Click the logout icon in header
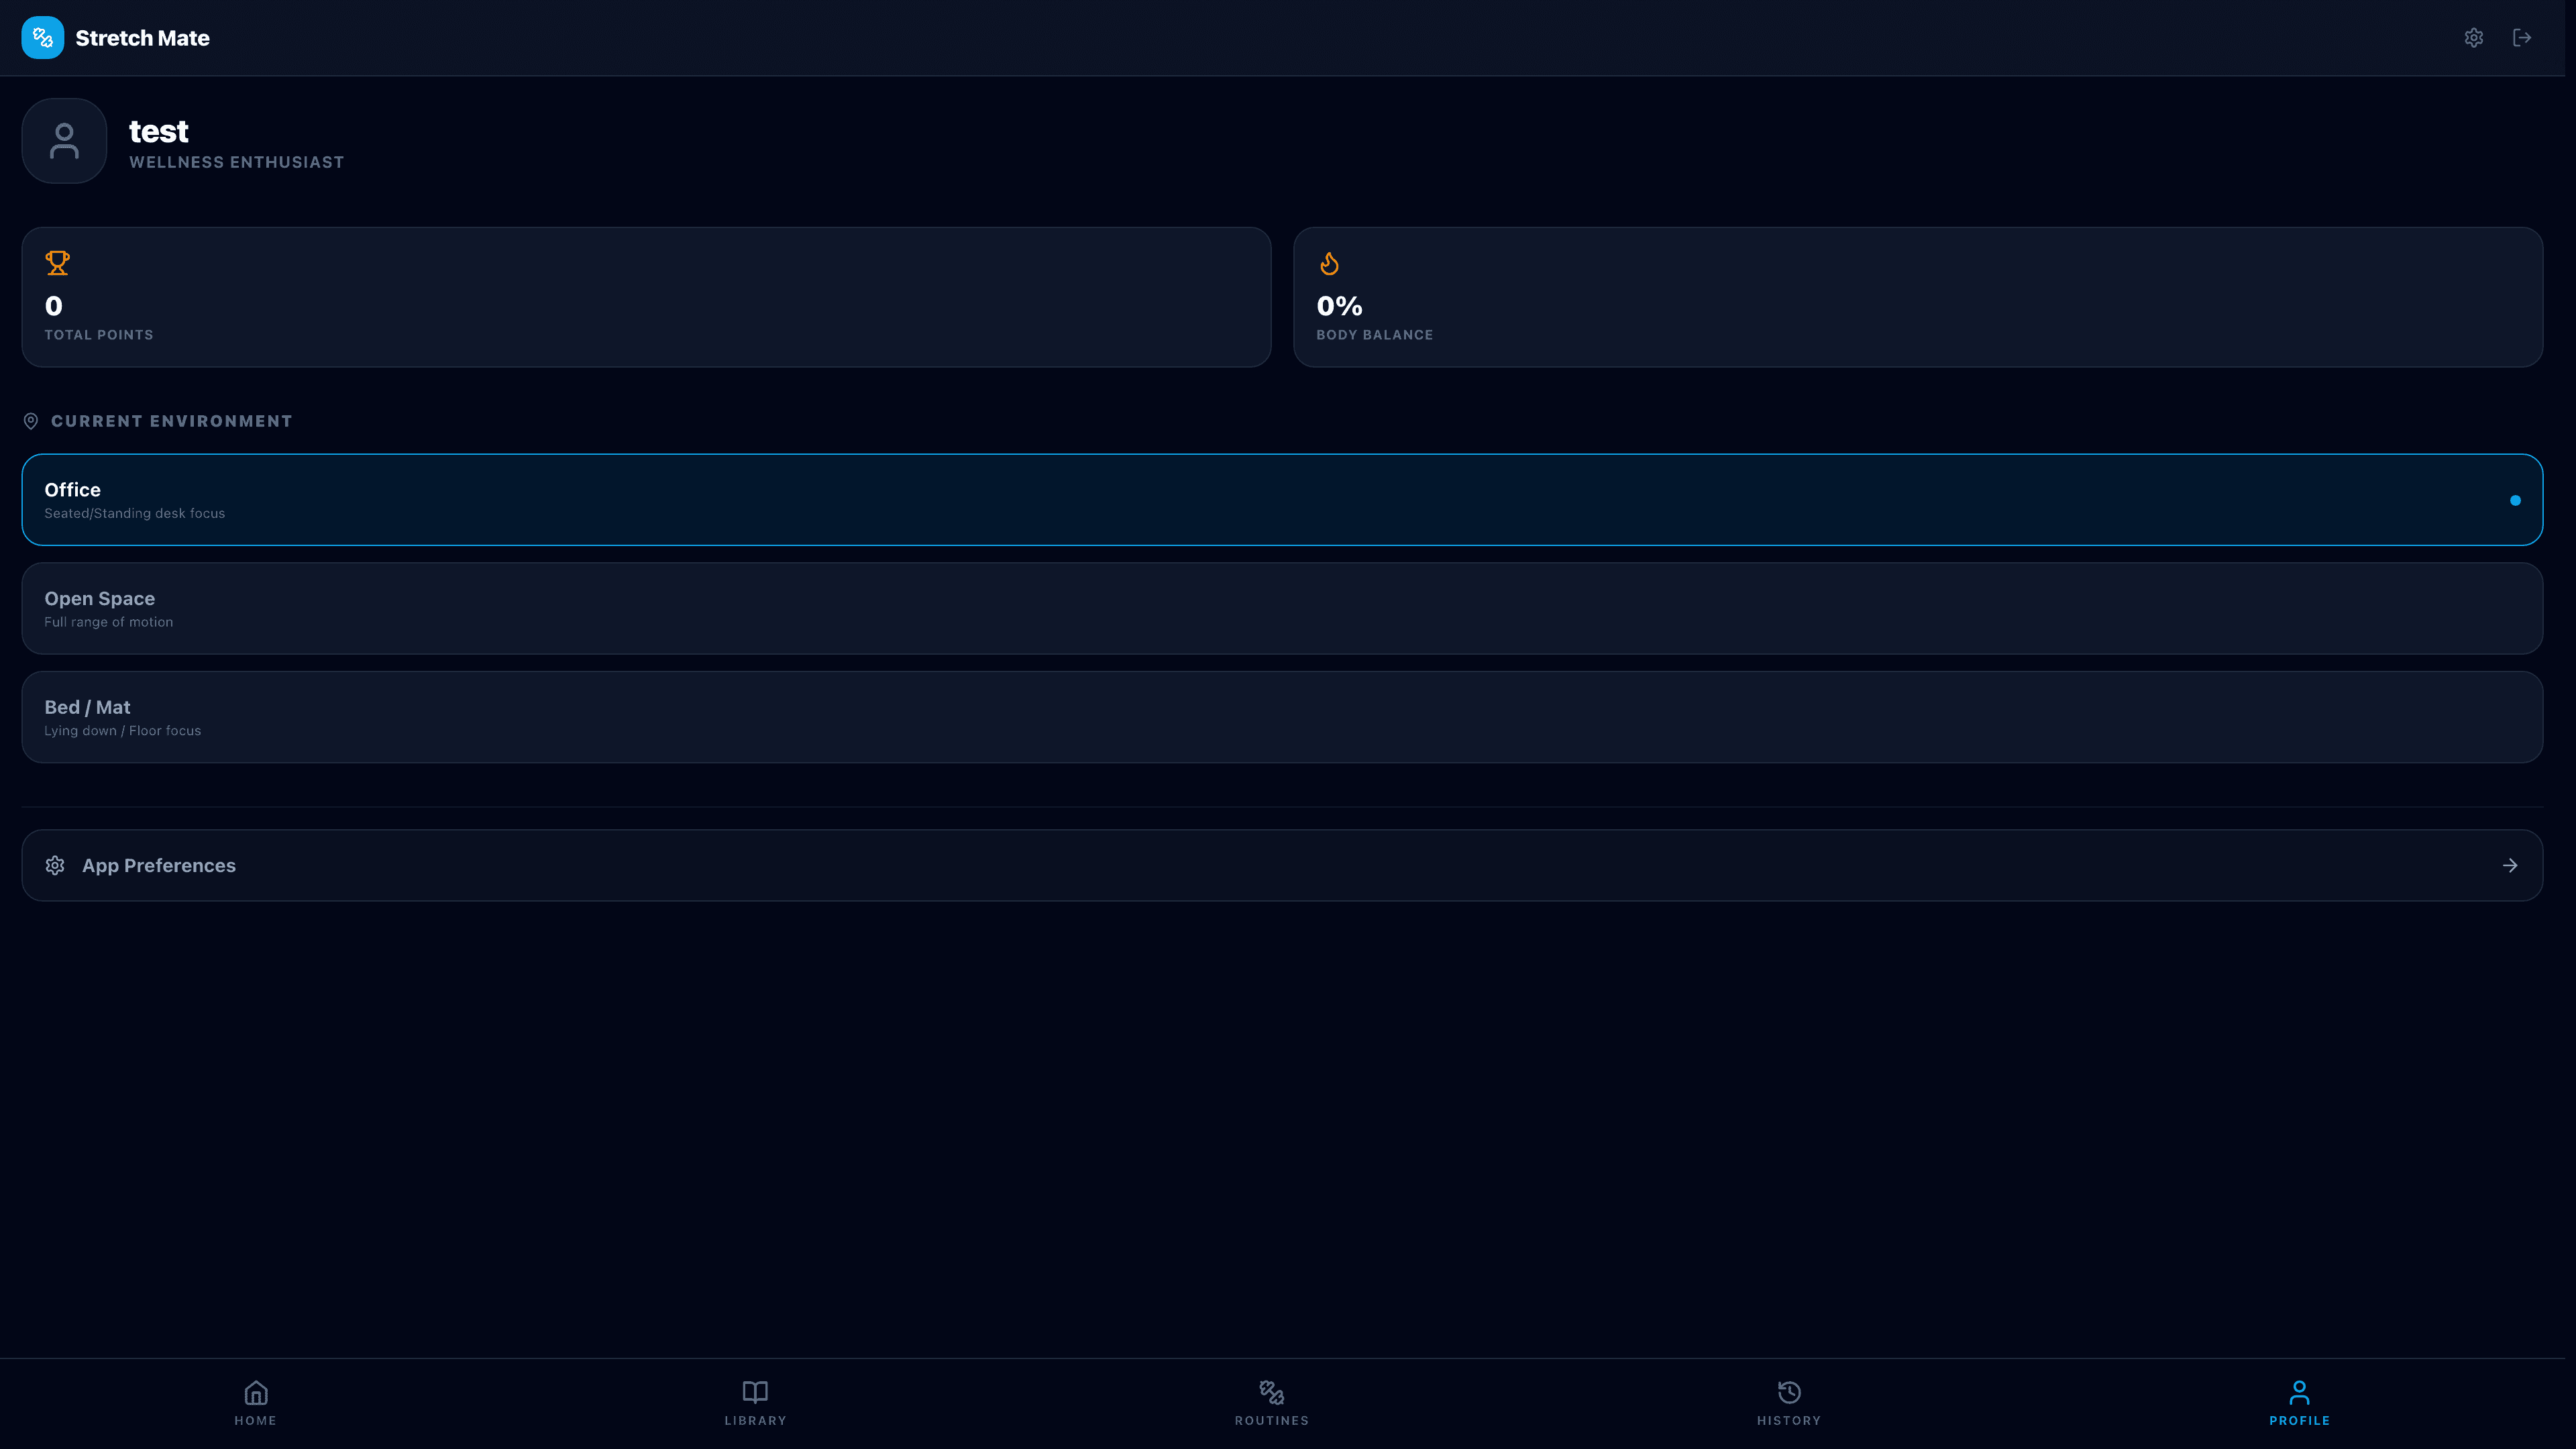The width and height of the screenshot is (2576, 1449). (2522, 38)
